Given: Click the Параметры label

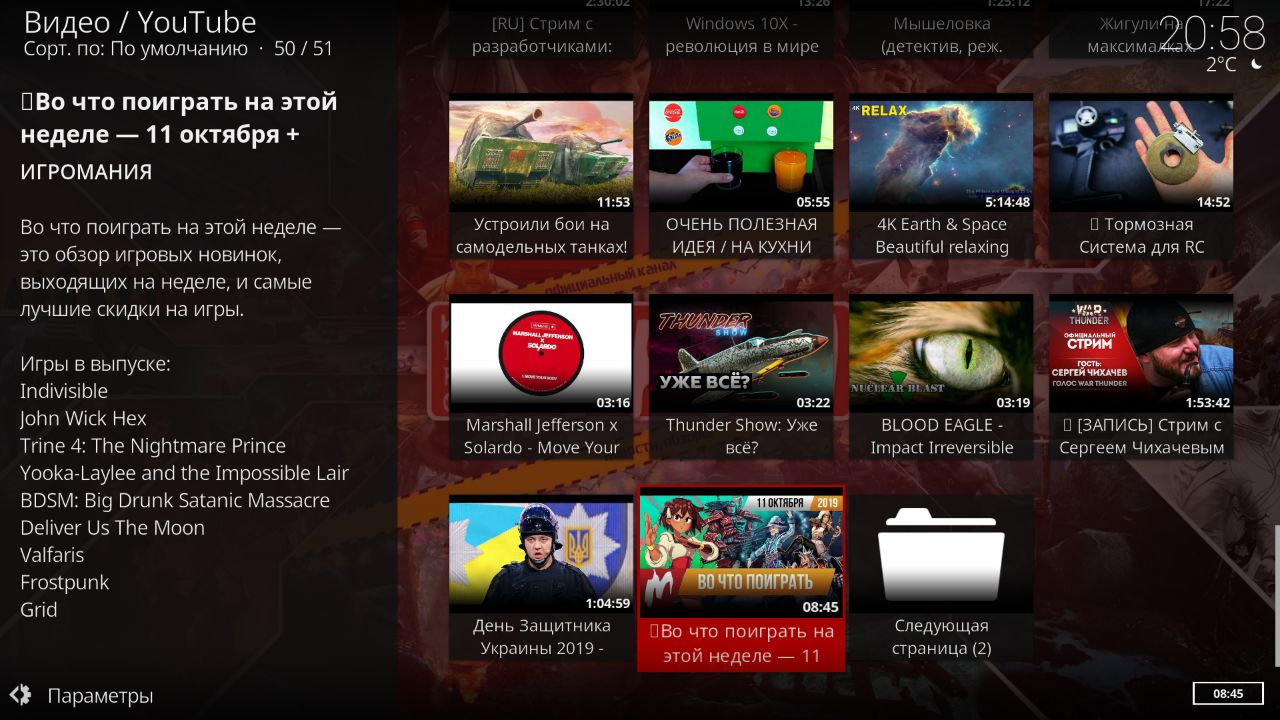Looking at the screenshot, I should point(100,696).
